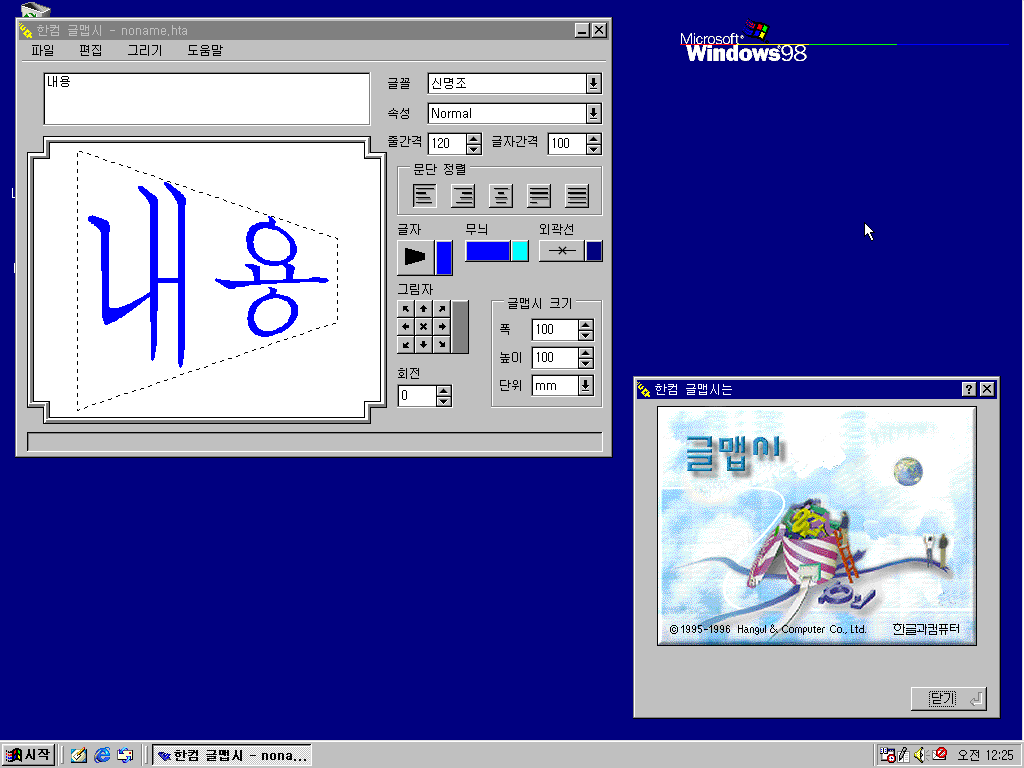The height and width of the screenshot is (768, 1024).
Task: Activate 한컴 글맵시 taskbar button
Action: tap(232, 755)
